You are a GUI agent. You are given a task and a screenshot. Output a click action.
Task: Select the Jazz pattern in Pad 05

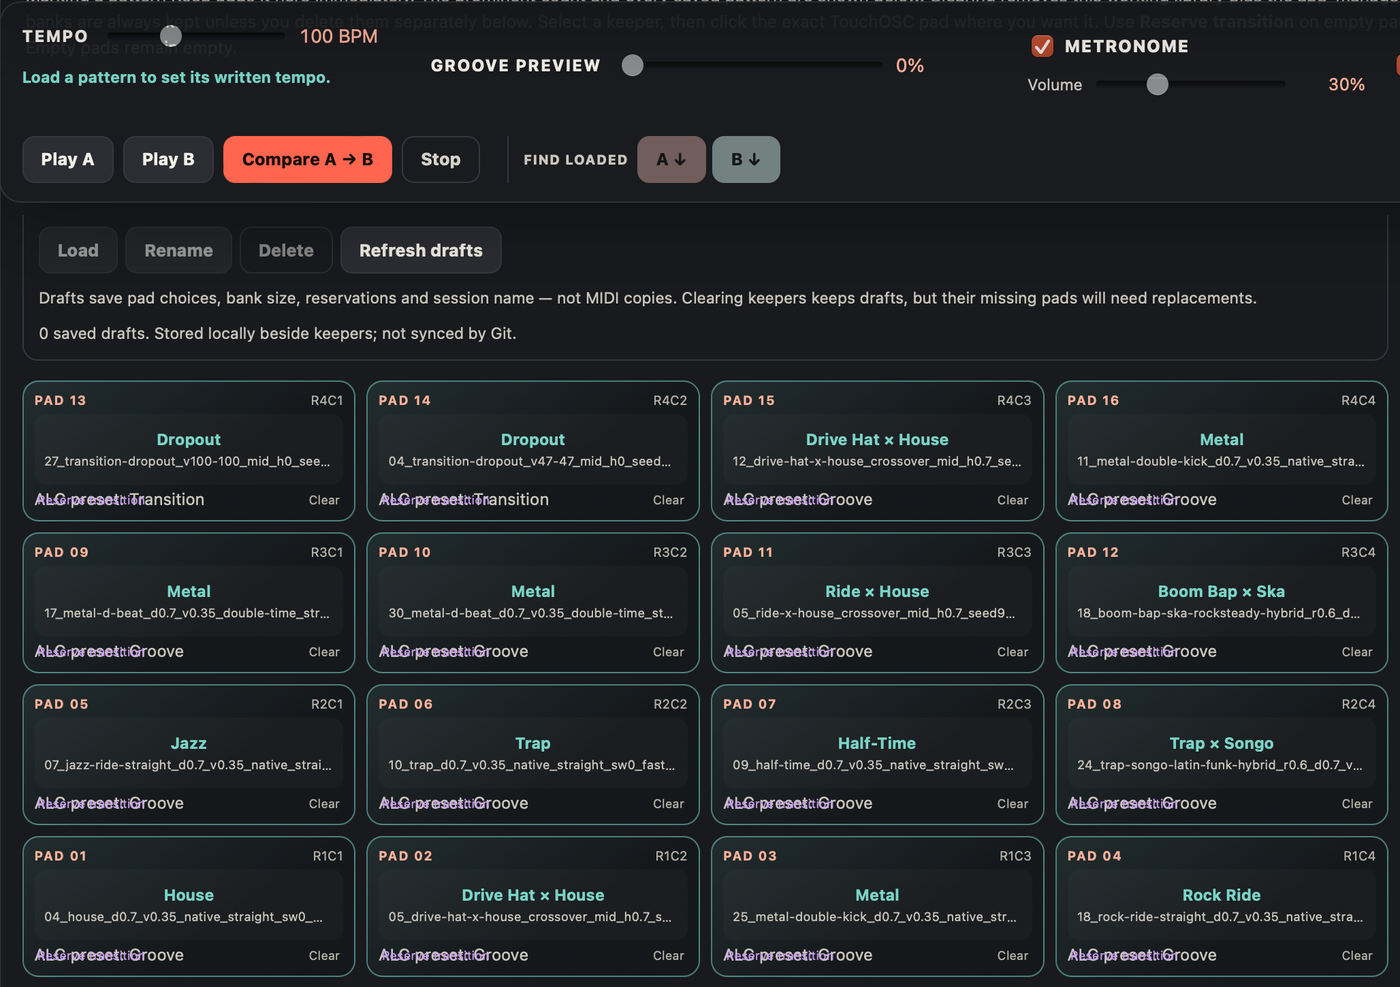(188, 753)
